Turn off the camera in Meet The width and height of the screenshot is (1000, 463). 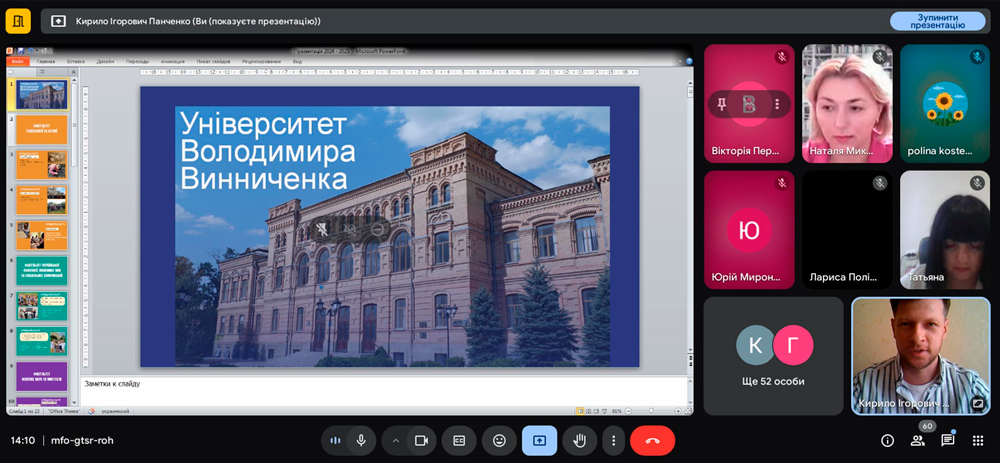[x=422, y=440]
